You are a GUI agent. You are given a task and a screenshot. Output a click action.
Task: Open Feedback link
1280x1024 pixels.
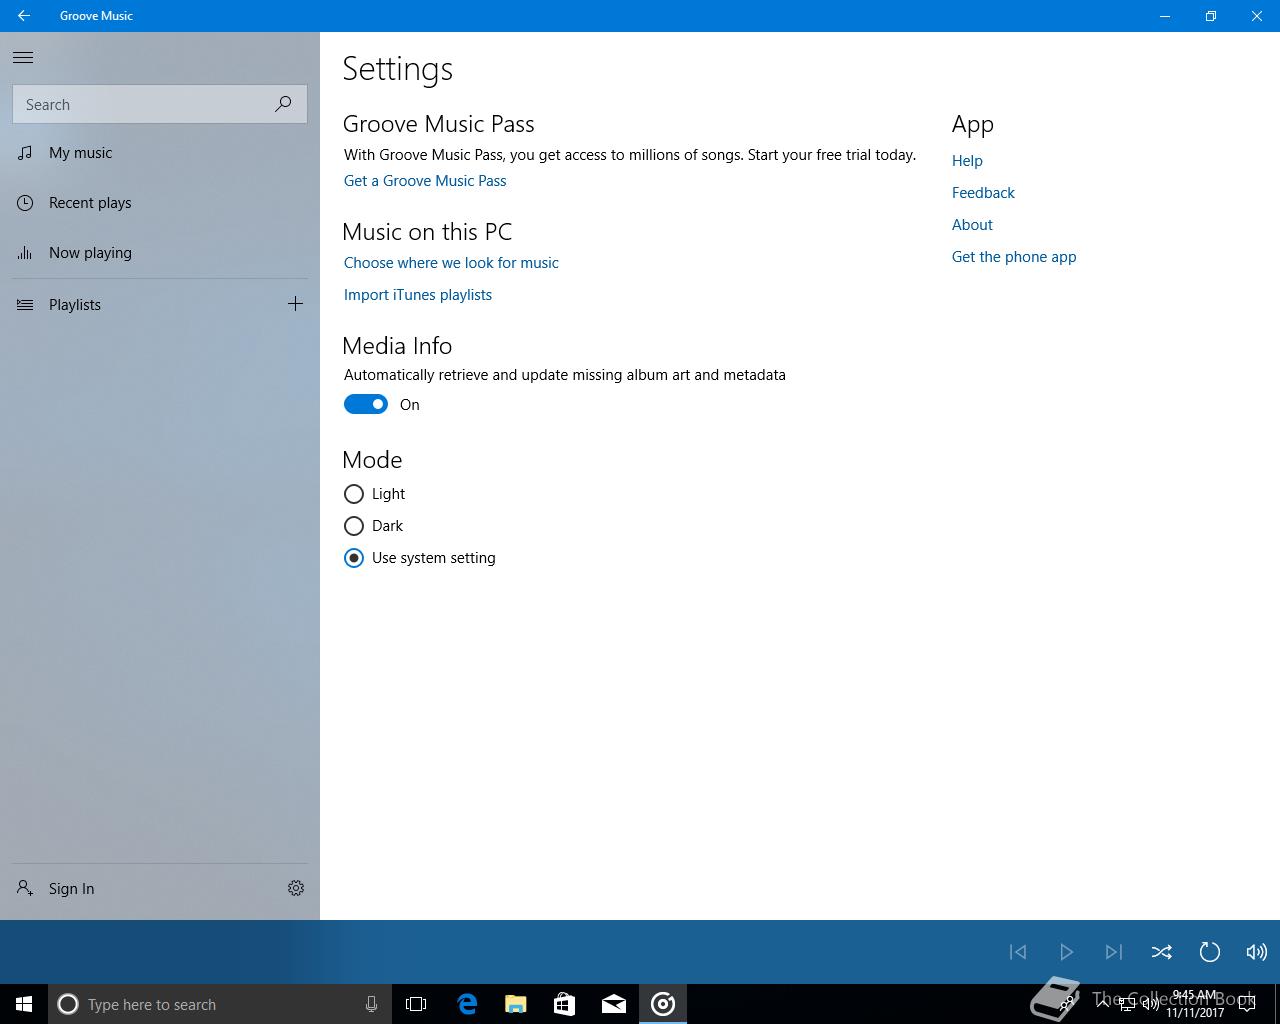pos(983,193)
